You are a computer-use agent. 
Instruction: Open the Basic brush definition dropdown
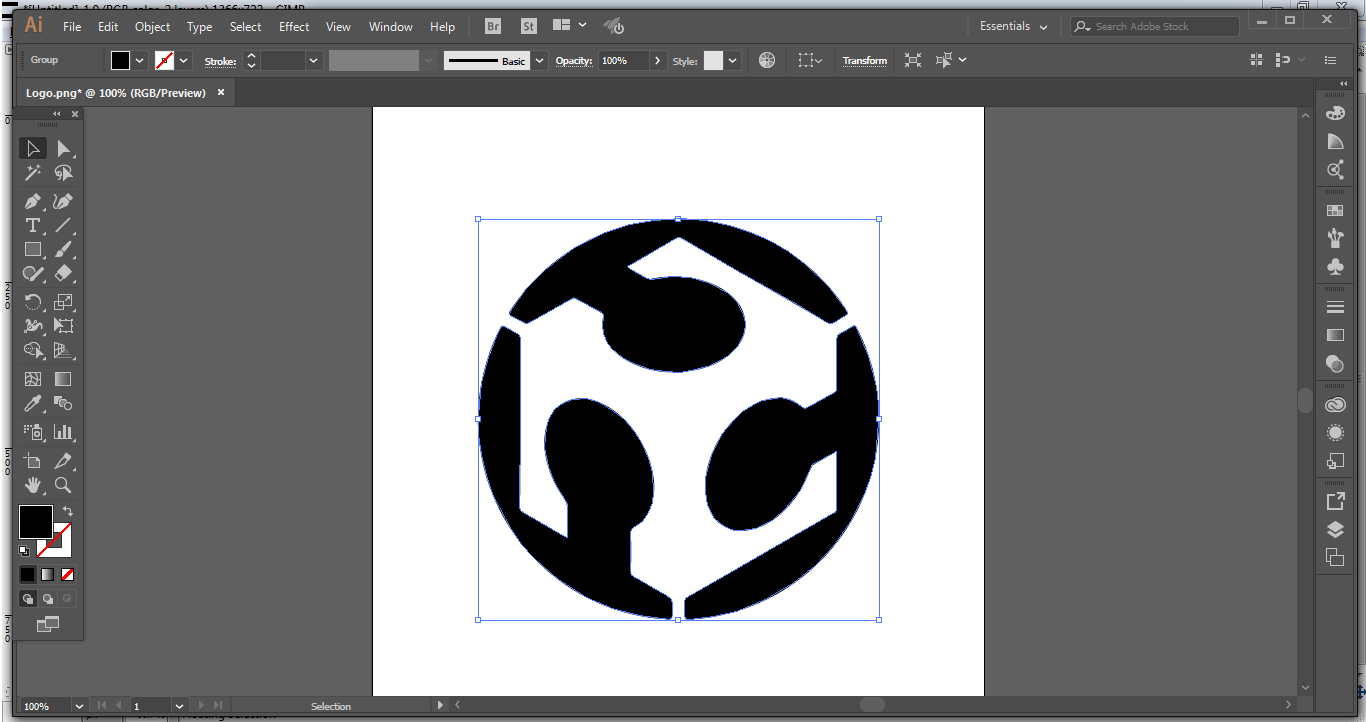pos(540,61)
